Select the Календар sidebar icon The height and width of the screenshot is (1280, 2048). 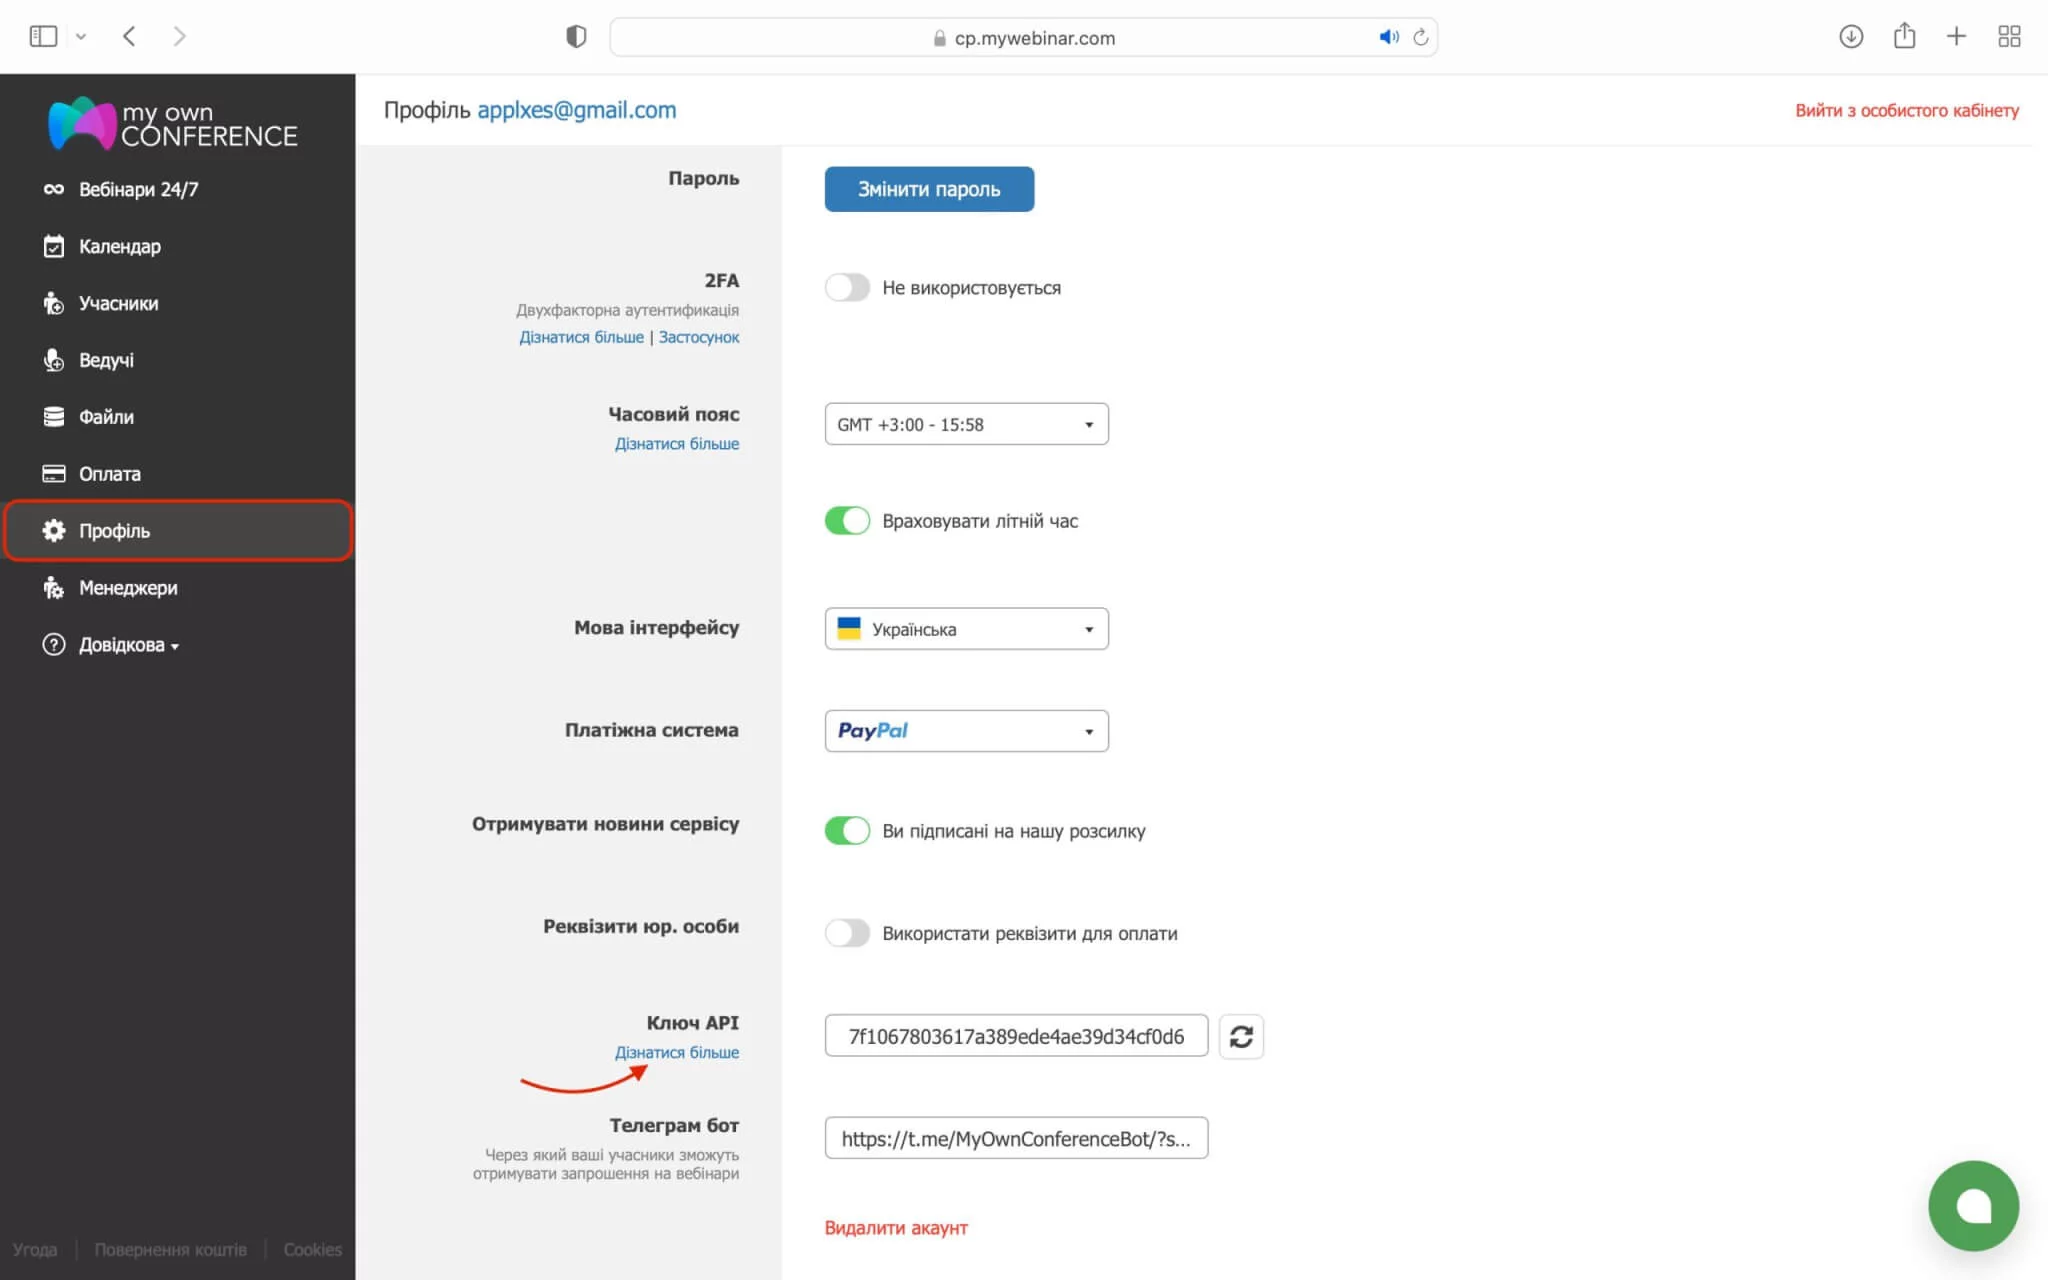coord(54,246)
